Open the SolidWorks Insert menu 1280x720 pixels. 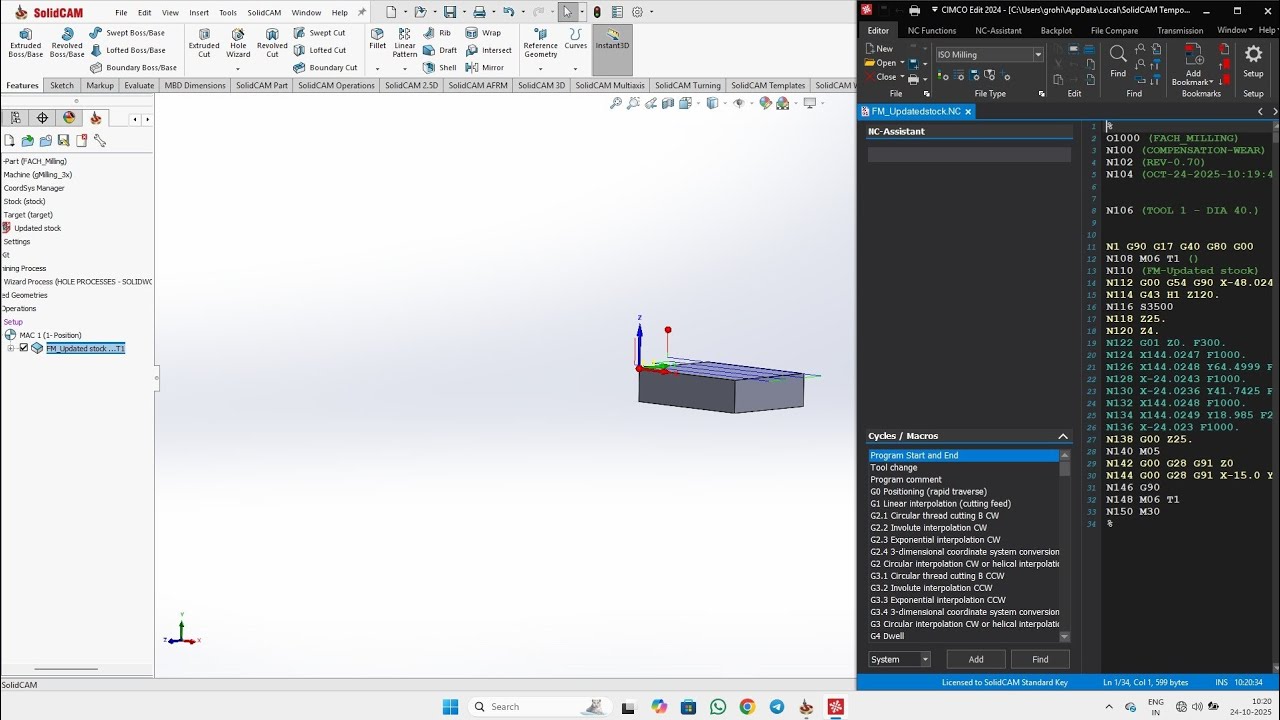199,13
